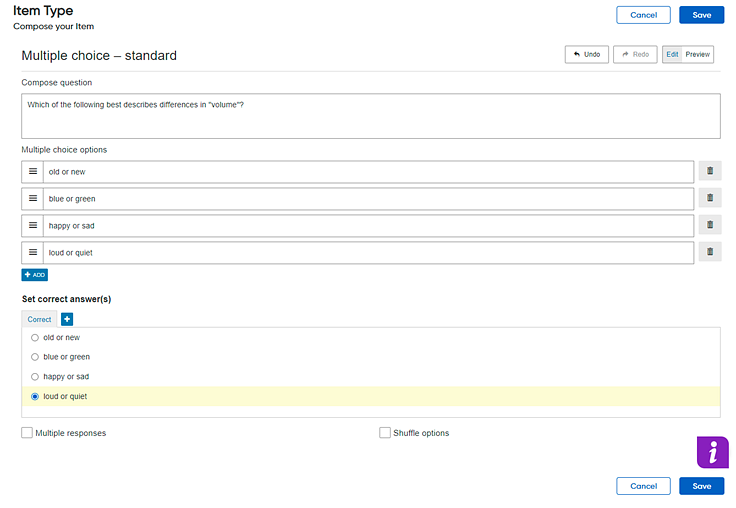The image size is (736, 508).
Task: Click the 'Item Type' title
Action: click(43, 10)
